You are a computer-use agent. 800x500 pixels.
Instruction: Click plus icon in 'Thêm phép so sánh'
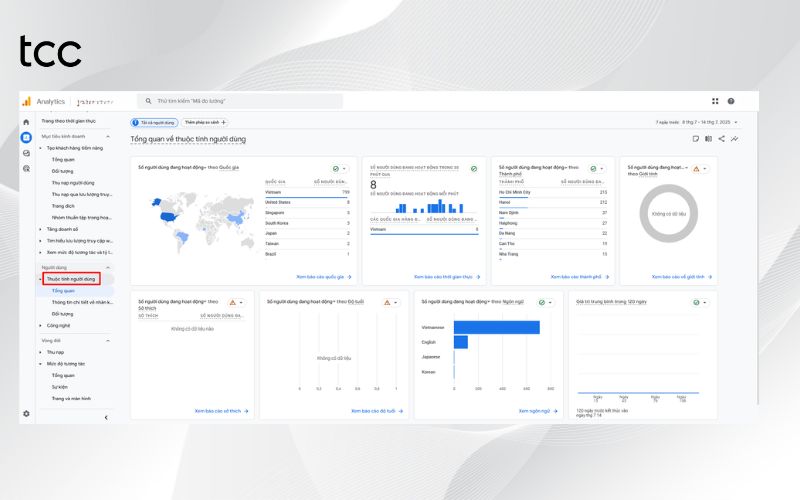(x=223, y=122)
